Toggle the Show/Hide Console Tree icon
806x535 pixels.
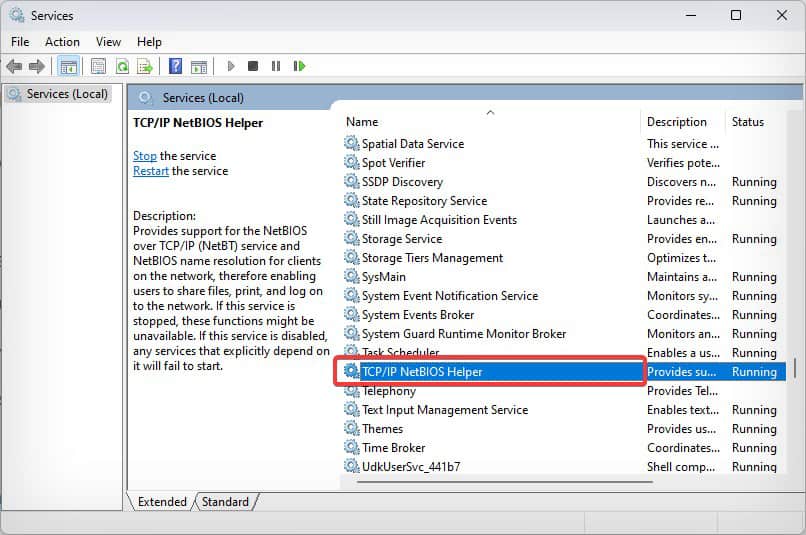coord(68,66)
